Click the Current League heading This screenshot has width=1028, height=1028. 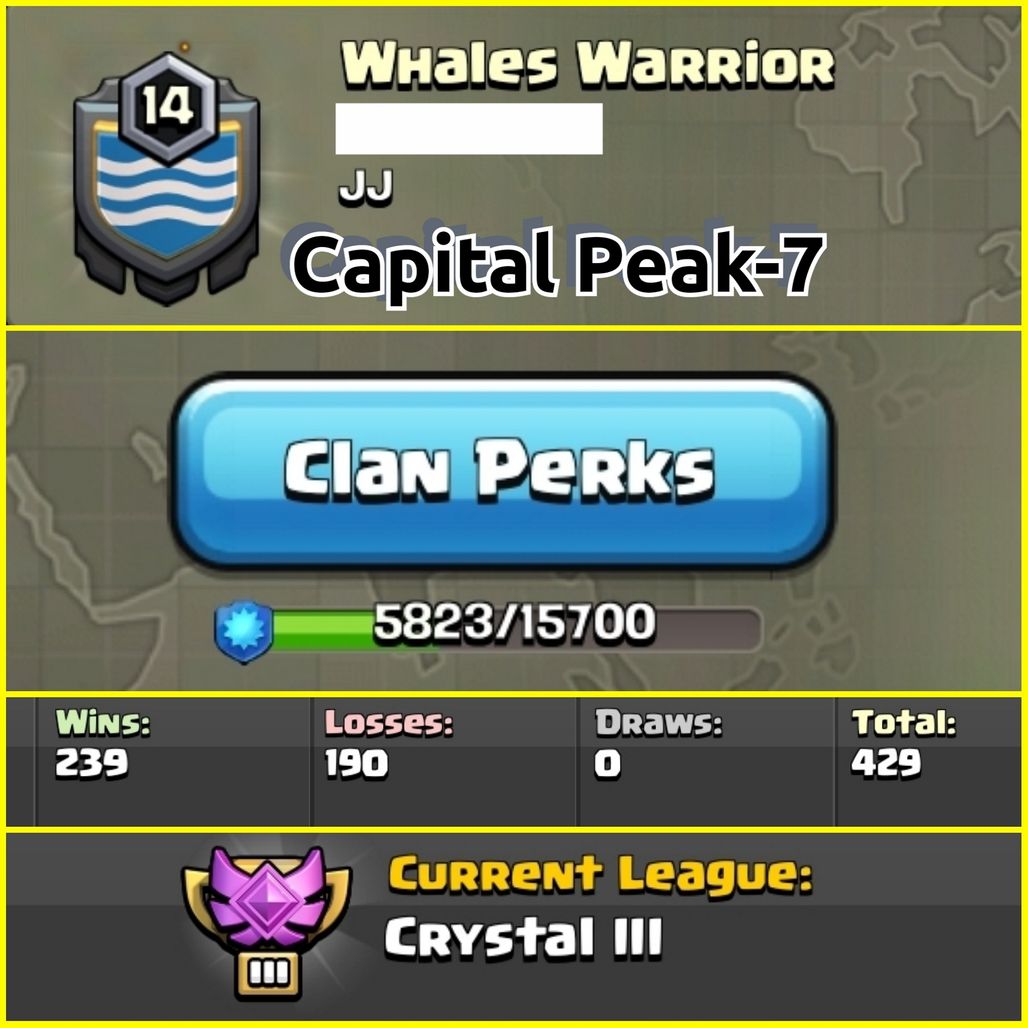pyautogui.click(x=601, y=875)
